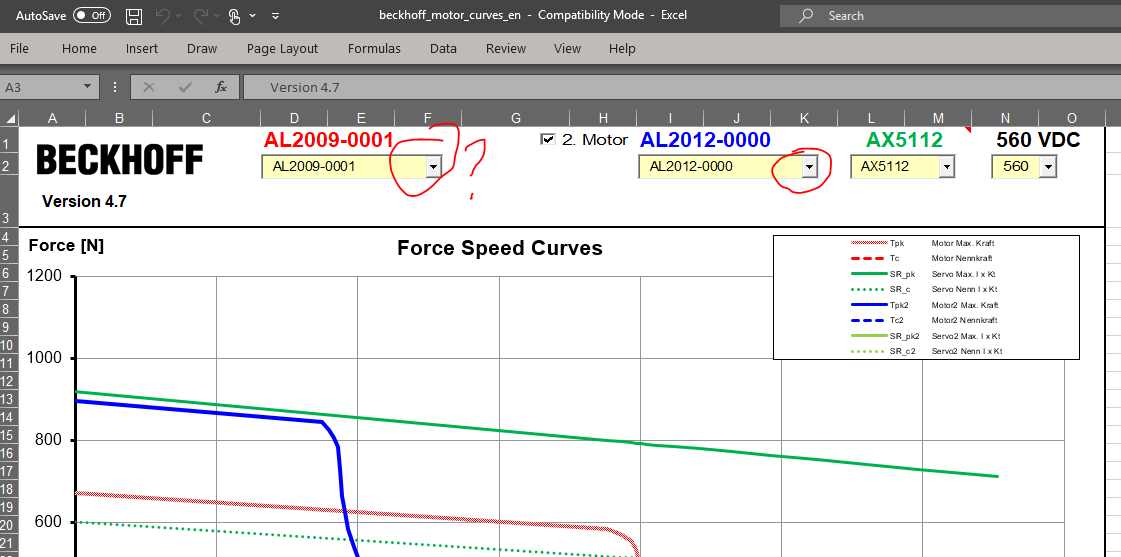
Task: Click the Enter checkmark formula bar icon
Action: point(186,87)
